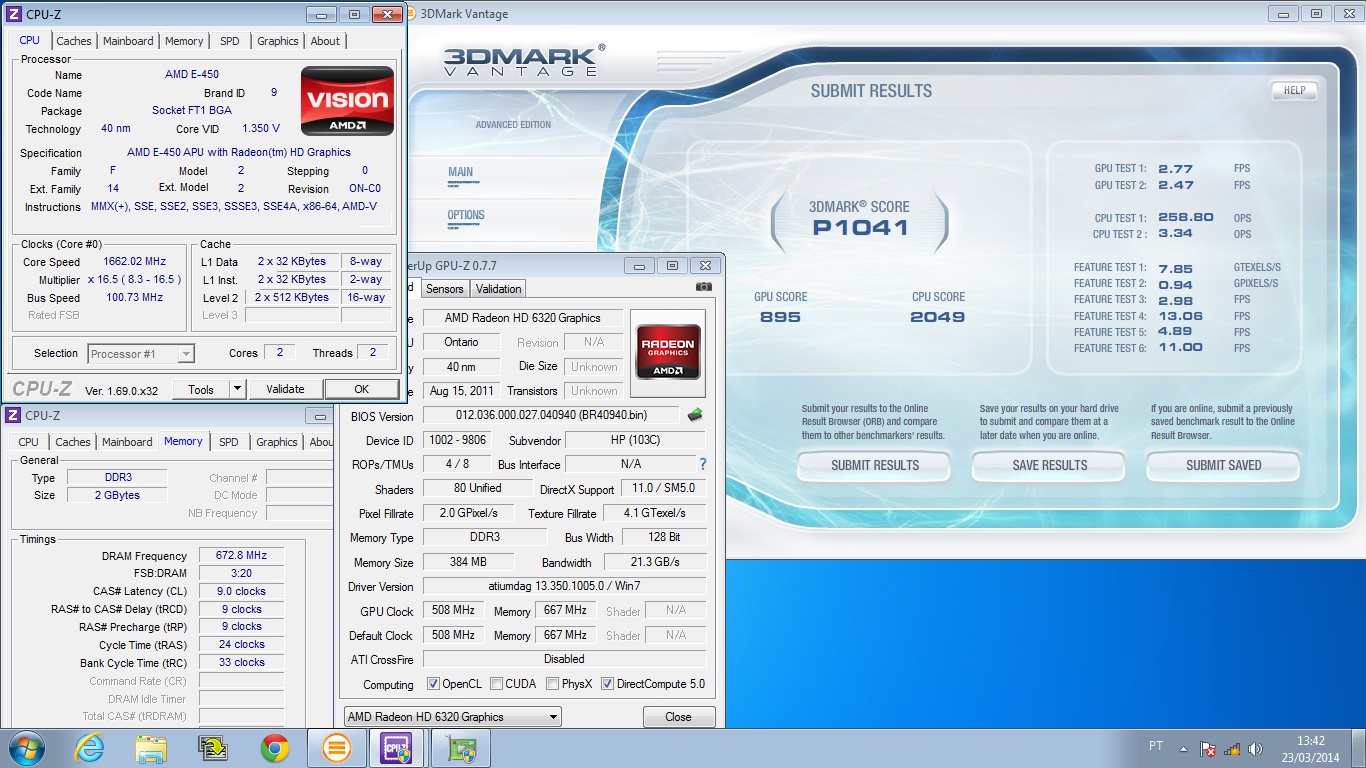
Task: Click the top CPU-Z window title icon
Action: [x=14, y=14]
